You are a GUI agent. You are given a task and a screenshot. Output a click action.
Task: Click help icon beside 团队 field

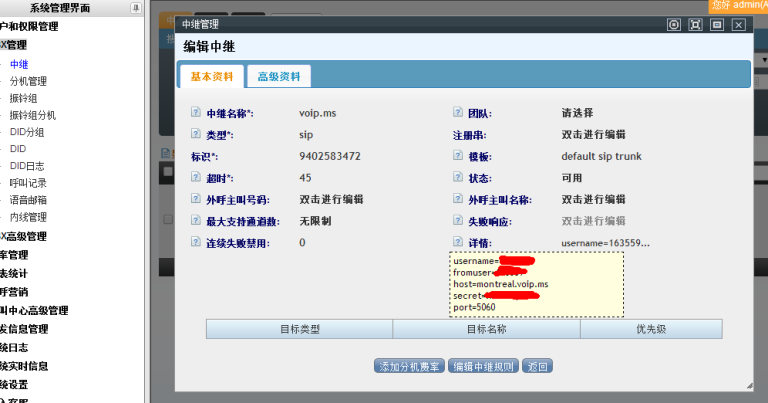(459, 113)
